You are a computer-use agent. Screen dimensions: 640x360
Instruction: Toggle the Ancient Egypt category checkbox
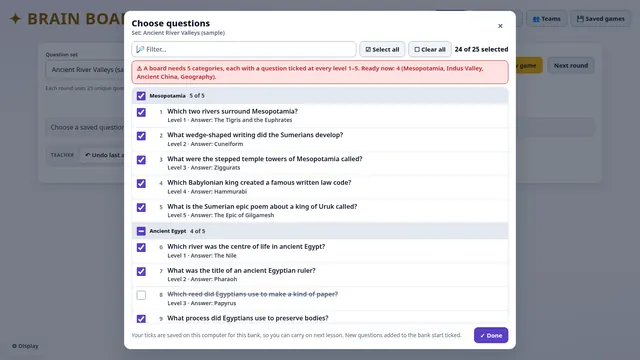[x=141, y=231]
